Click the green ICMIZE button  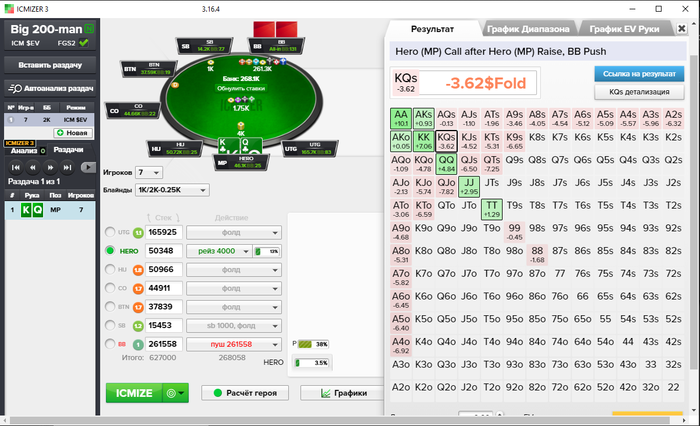click(134, 393)
